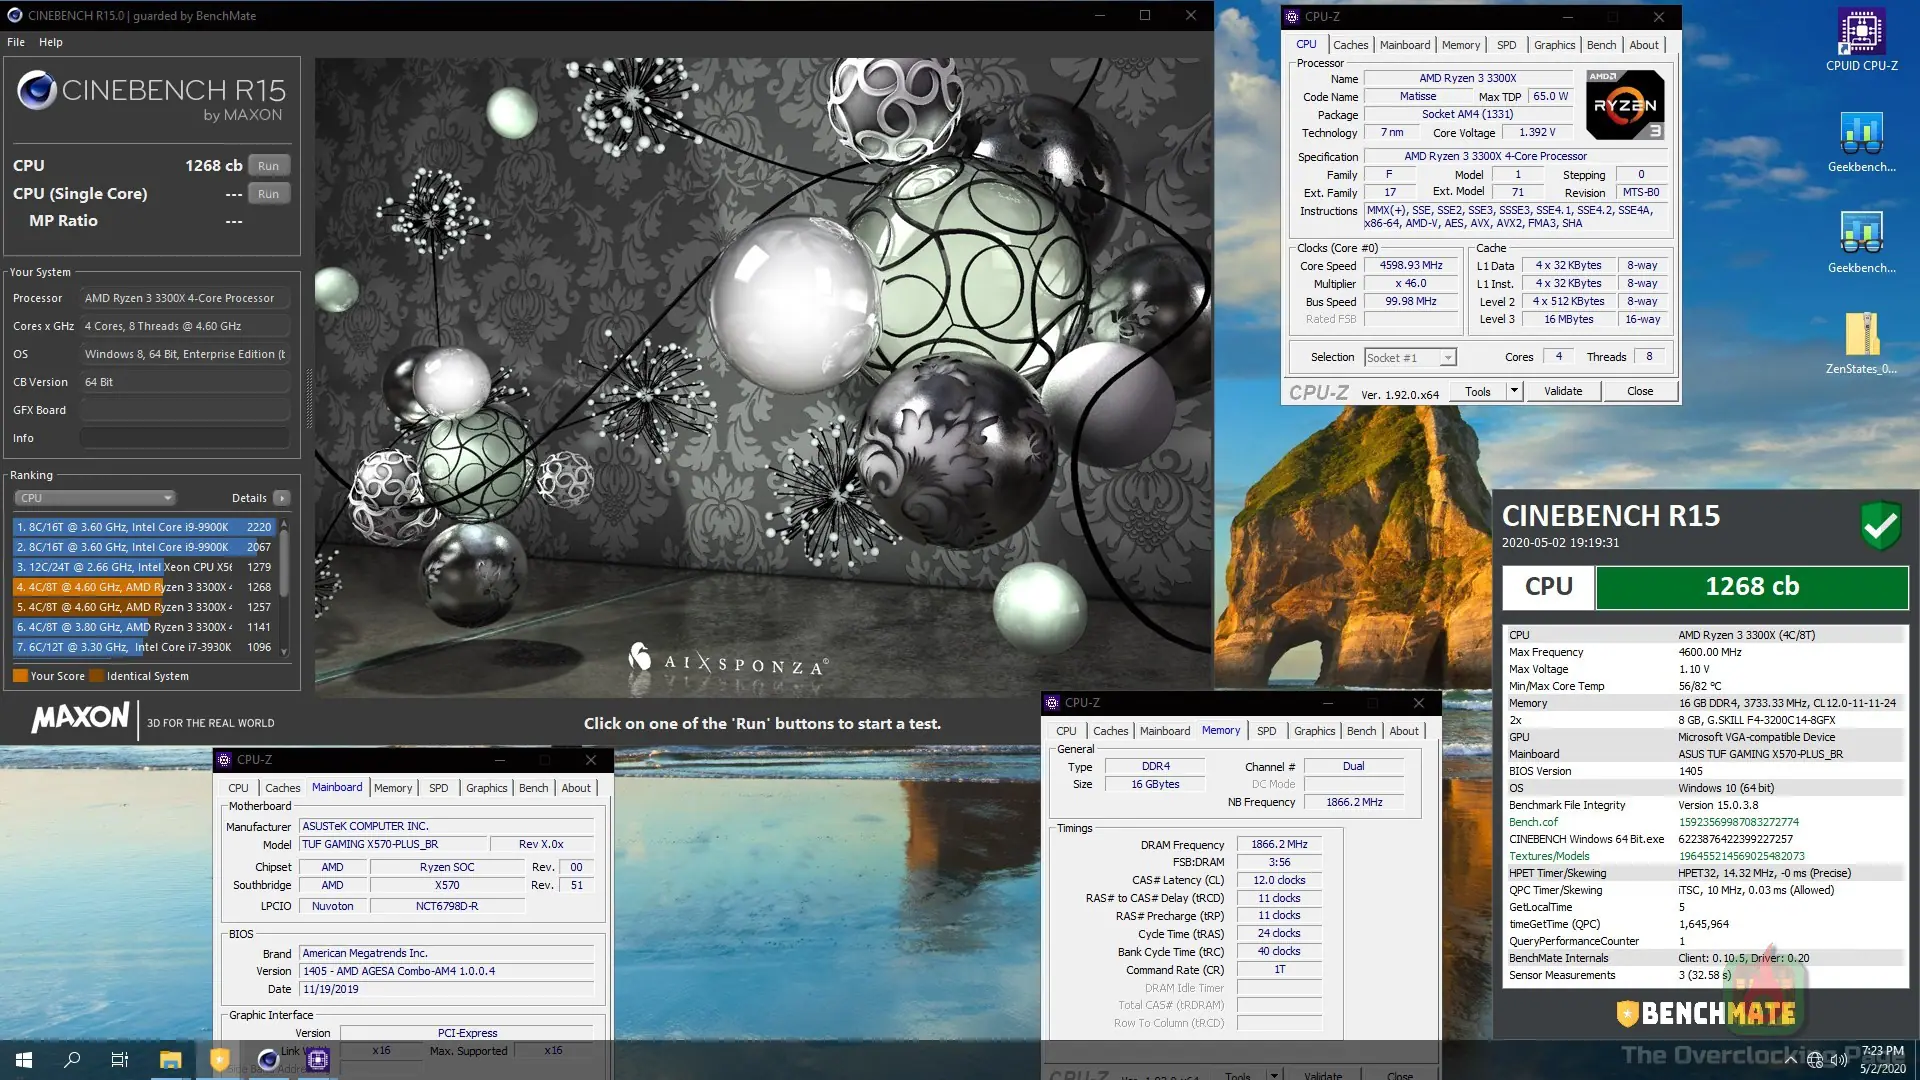
Task: Switch to Mainboard tab in top CPU-Z window
Action: click(1405, 45)
